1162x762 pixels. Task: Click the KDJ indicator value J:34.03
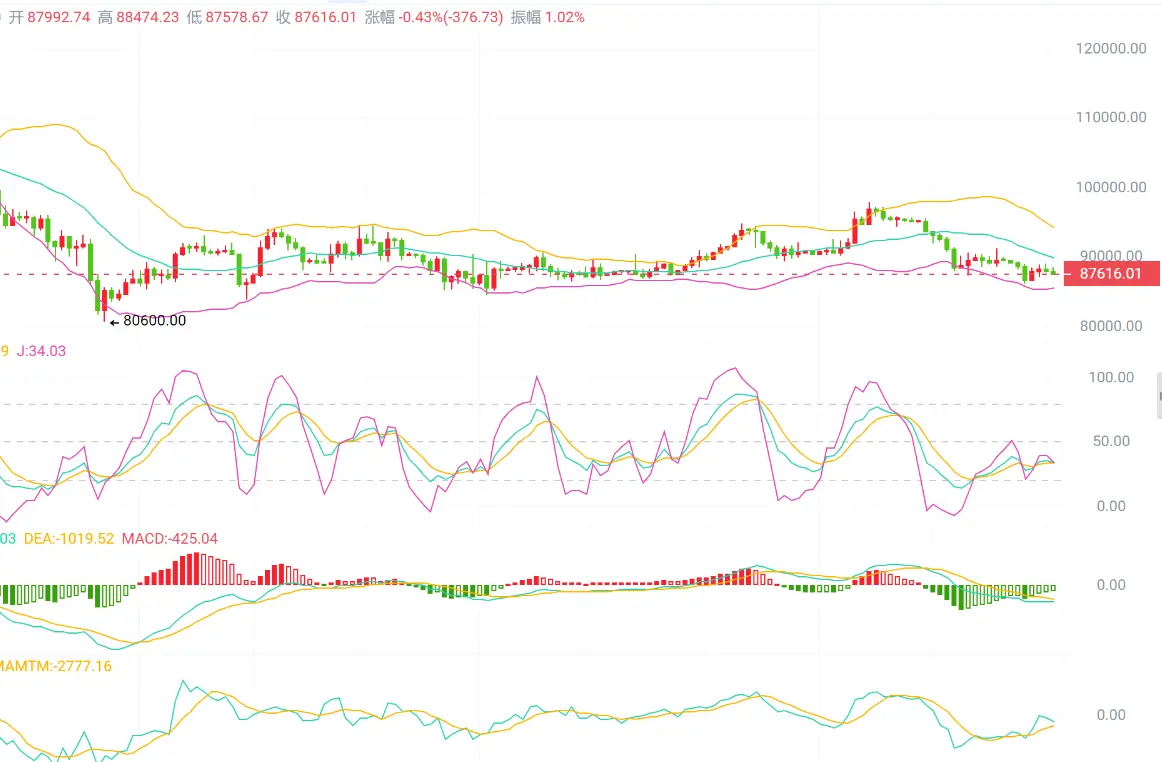[41, 351]
